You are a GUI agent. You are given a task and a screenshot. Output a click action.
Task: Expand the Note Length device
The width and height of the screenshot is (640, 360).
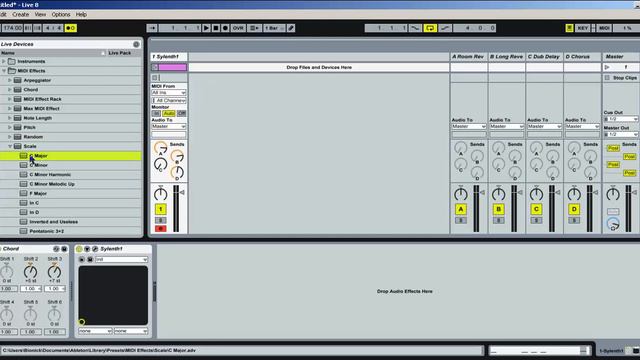click(10, 118)
